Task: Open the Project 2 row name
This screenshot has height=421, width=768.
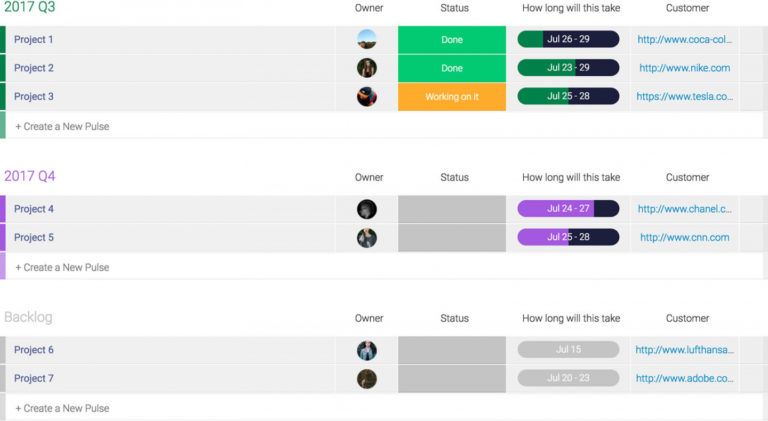Action: 34,68
